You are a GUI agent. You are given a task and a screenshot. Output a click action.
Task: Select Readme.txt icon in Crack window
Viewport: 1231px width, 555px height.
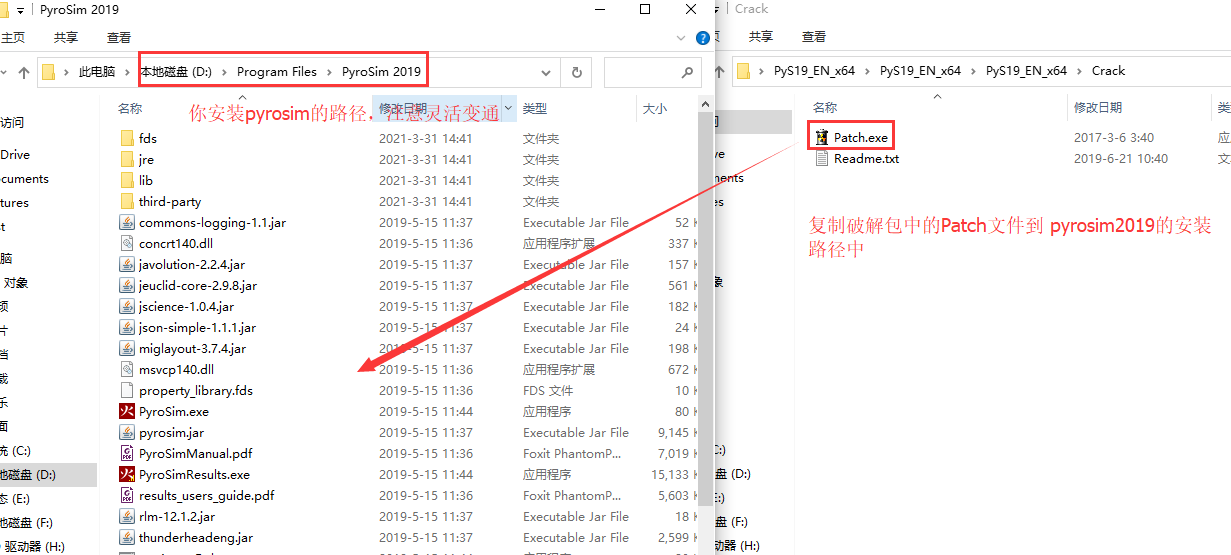click(822, 158)
